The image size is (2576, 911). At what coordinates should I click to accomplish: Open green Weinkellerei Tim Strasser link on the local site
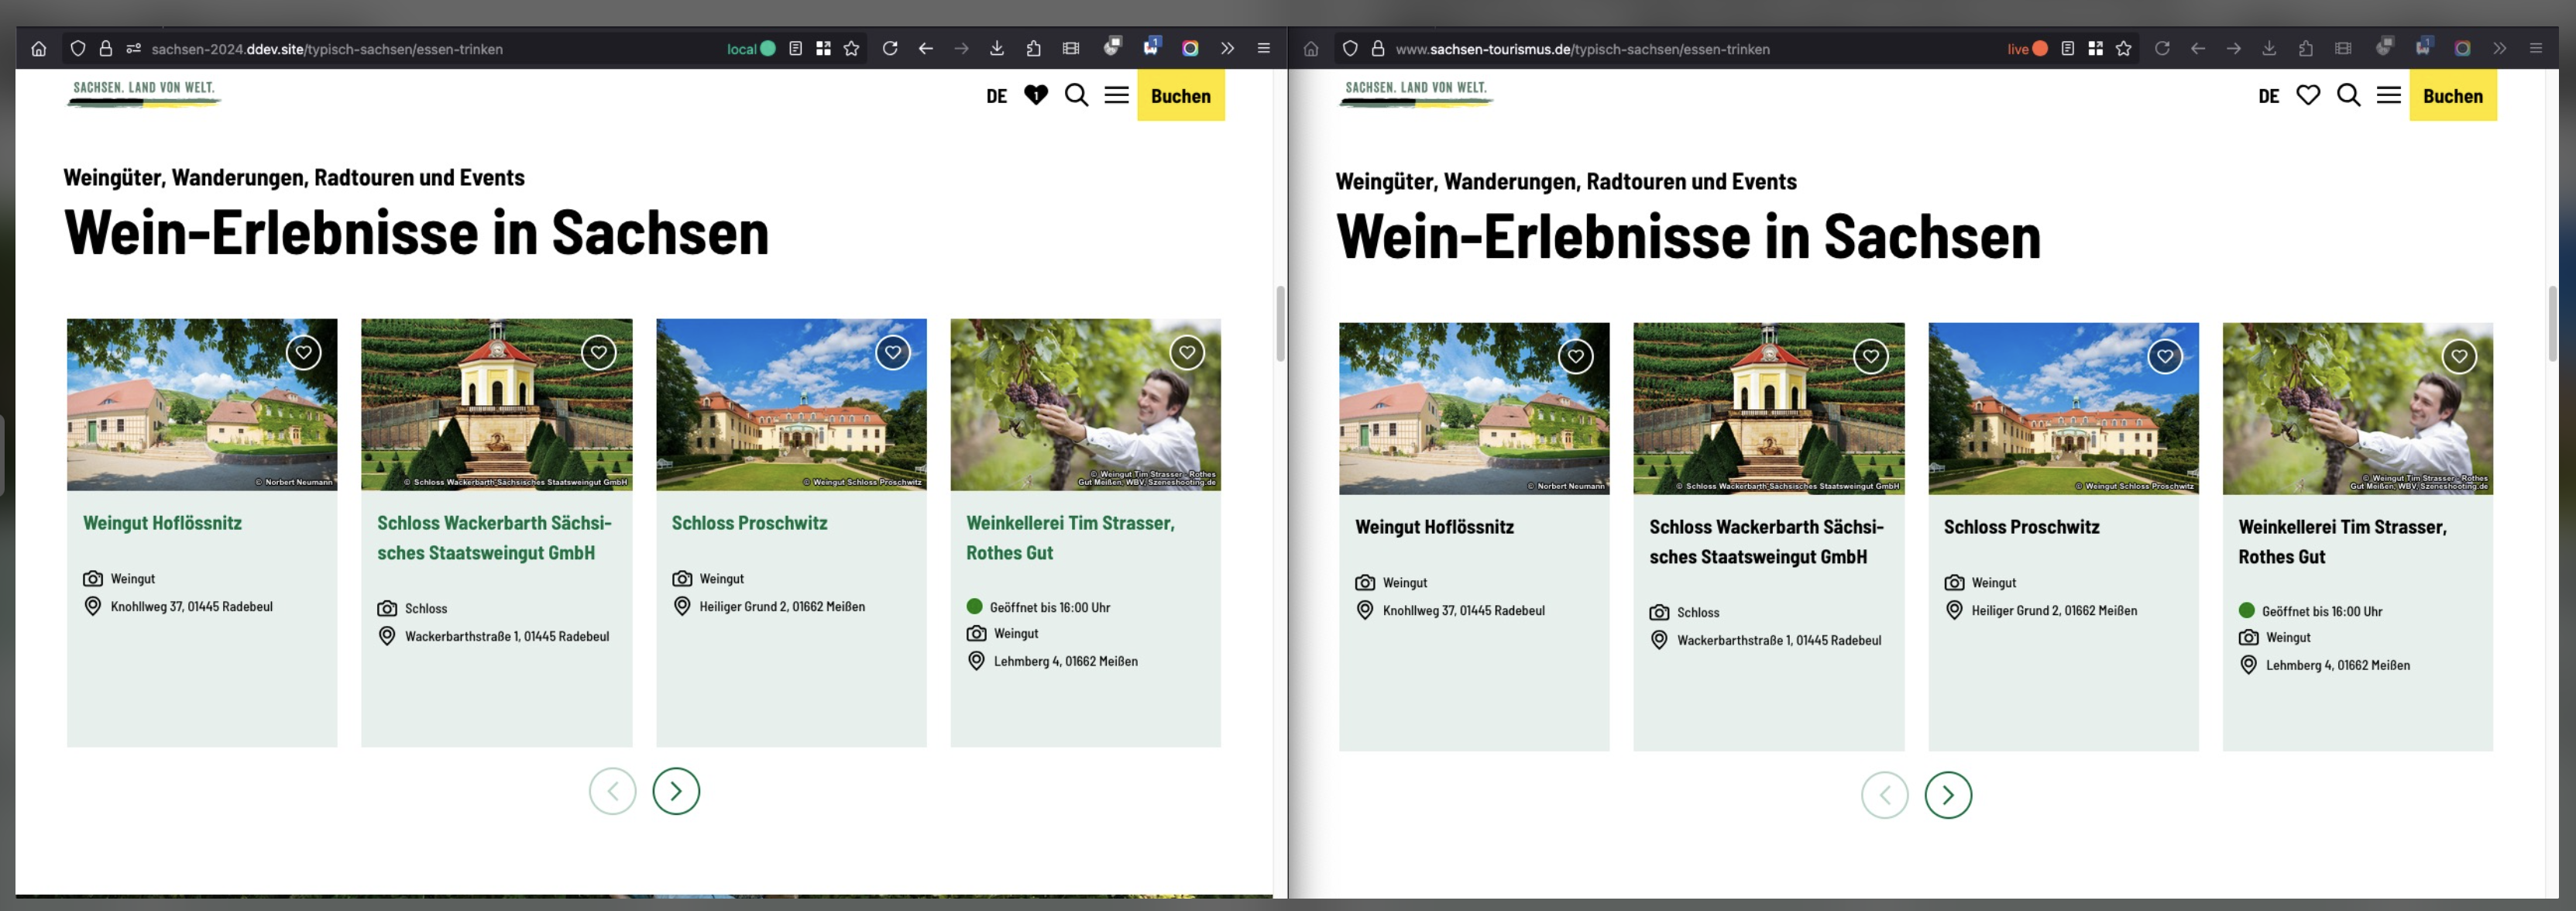click(1070, 538)
